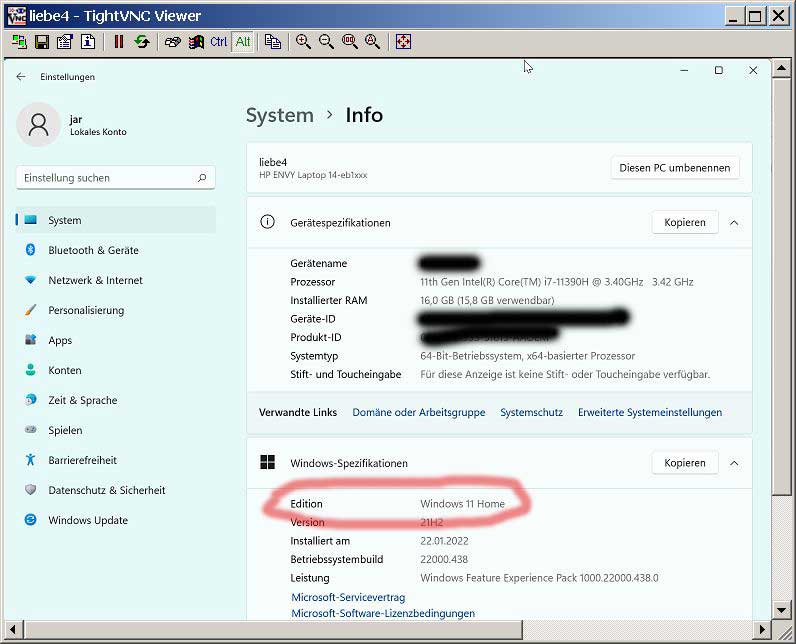Save connection with floppy disk icon
796x644 pixels.
tap(42, 42)
